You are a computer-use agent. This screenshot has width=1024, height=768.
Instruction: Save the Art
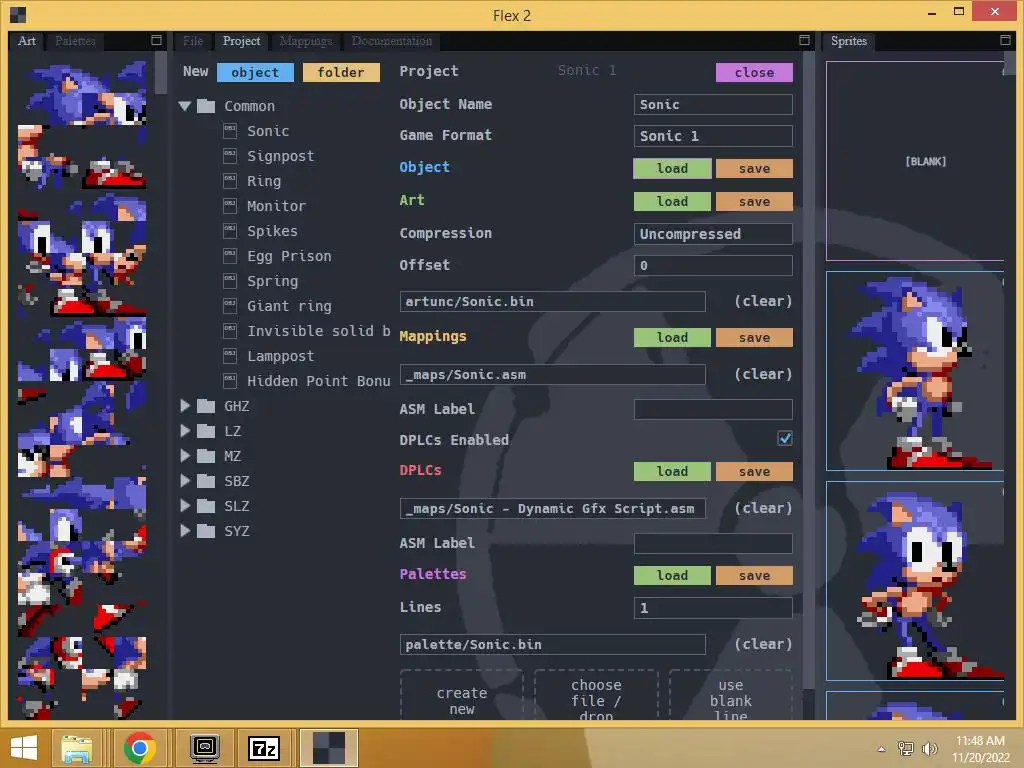pyautogui.click(x=754, y=201)
